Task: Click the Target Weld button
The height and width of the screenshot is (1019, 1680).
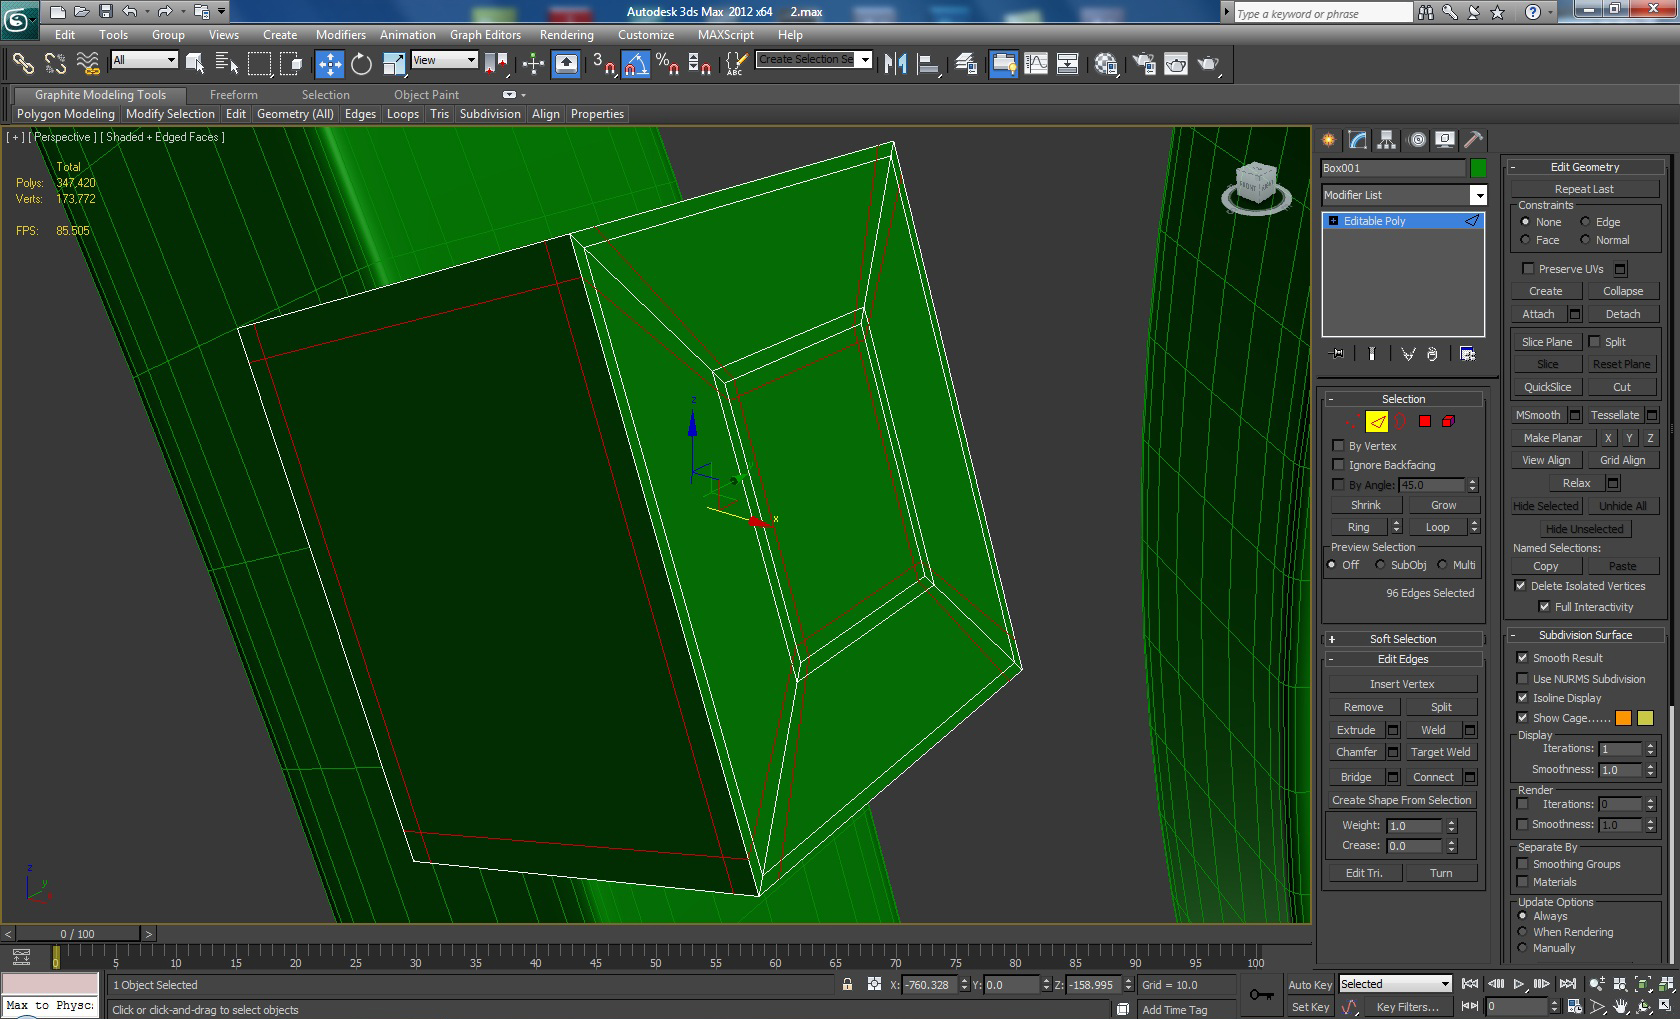Action: coord(1440,752)
